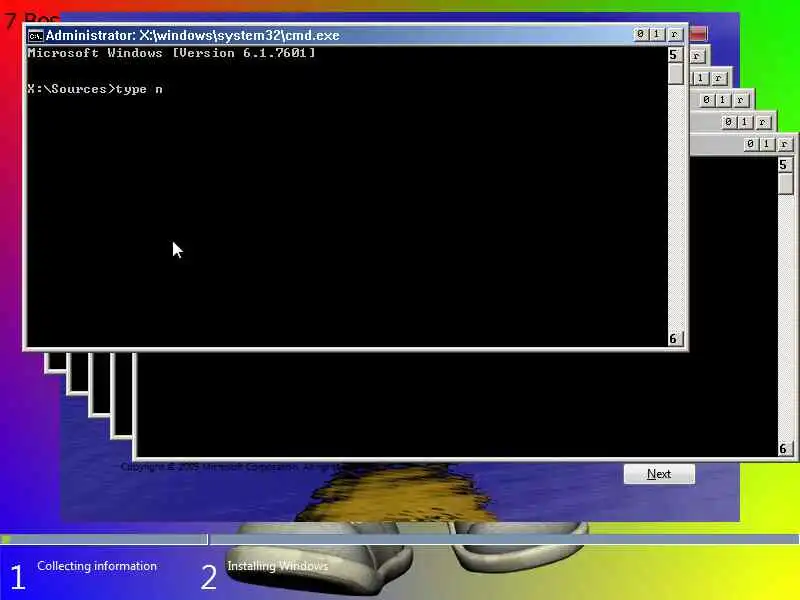Click the 'r' close glyph of the lowest cascaded cmd window
Screen dimensions: 800x600
coord(784,144)
